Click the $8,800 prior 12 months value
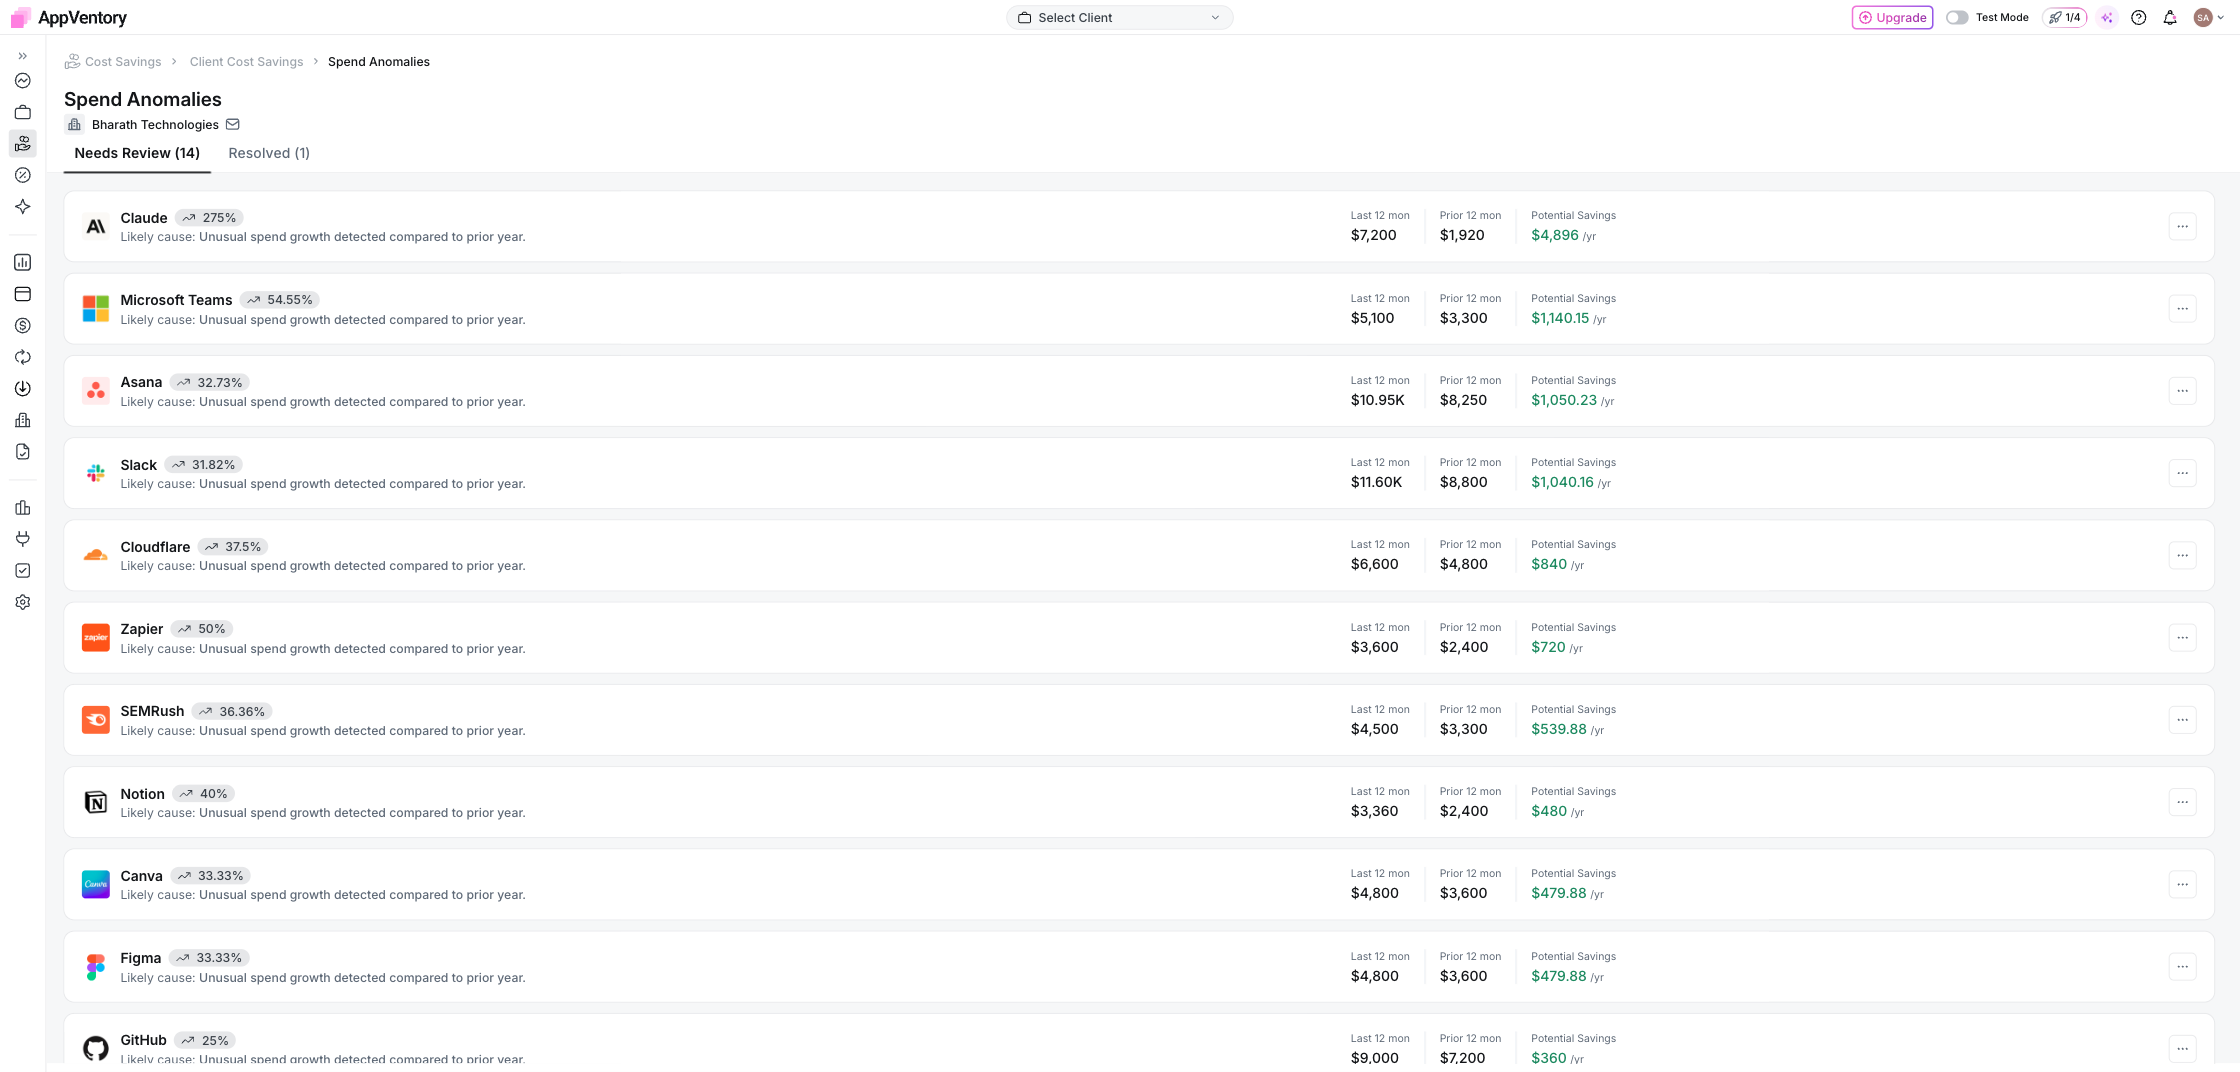 [x=1463, y=482]
